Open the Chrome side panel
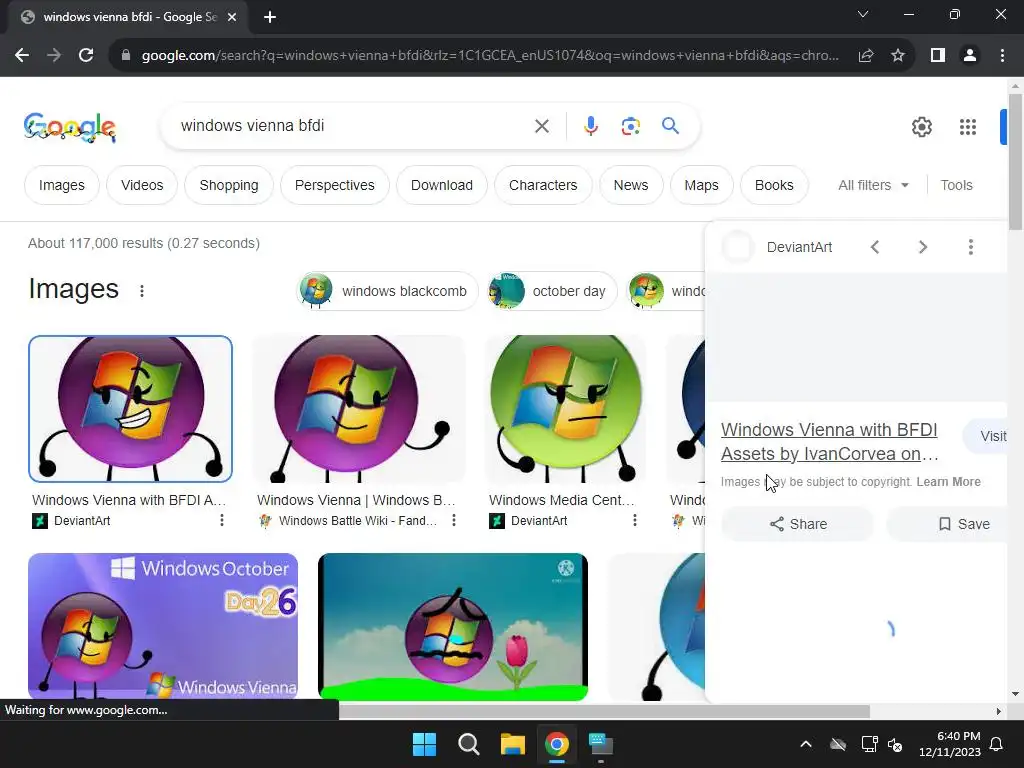This screenshot has height=768, width=1024. 938,56
